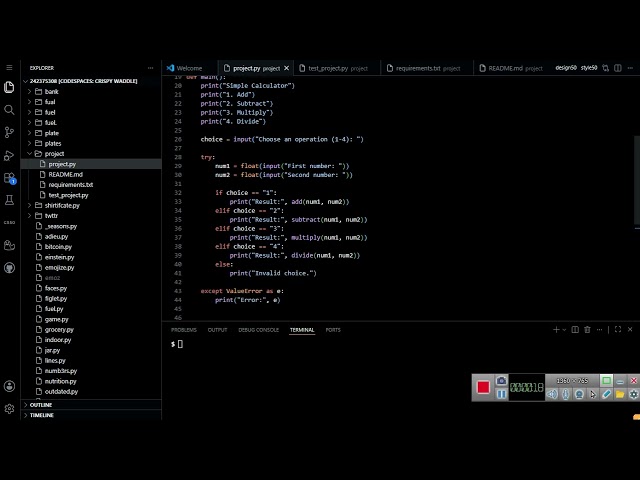Screen dimensions: 640x480
Task: Click the style50 button
Action: 589,68
